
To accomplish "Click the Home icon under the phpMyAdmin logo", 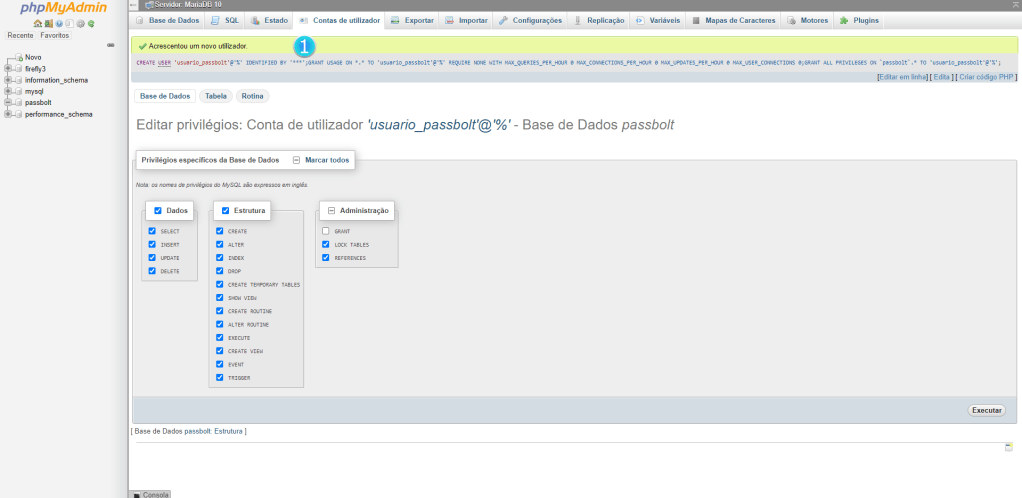I will pos(37,23).
